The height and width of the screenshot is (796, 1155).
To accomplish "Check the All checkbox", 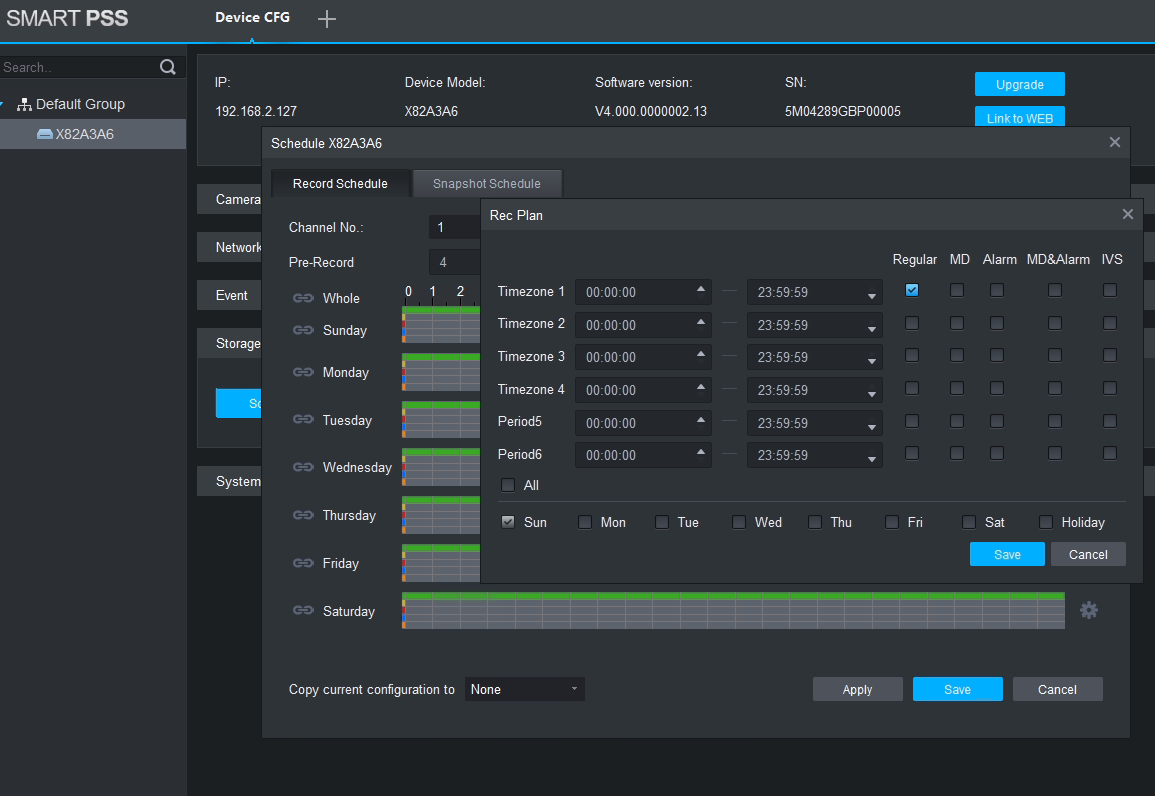I will point(508,485).
